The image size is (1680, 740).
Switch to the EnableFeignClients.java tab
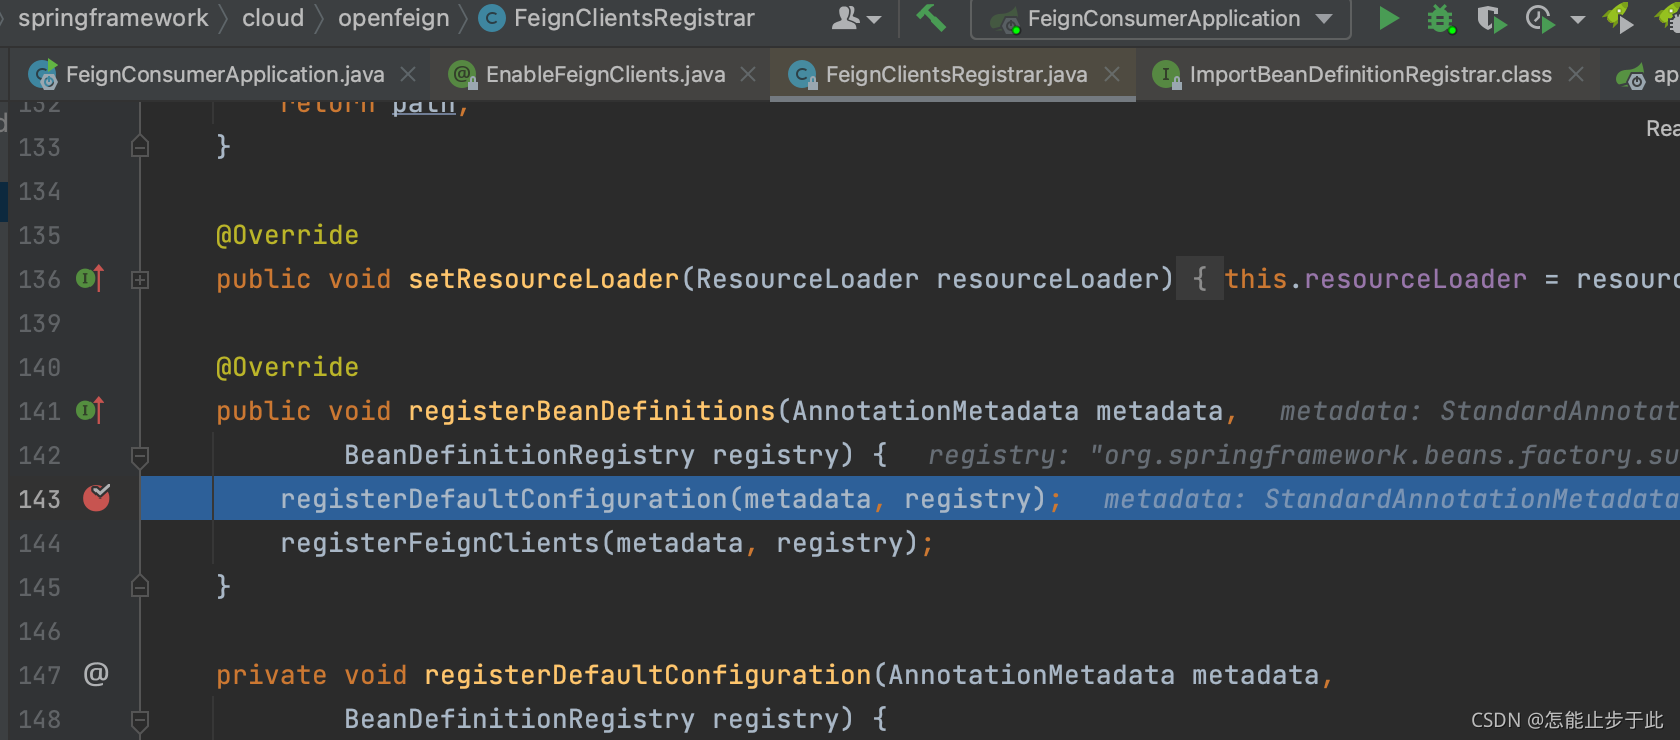pos(606,74)
